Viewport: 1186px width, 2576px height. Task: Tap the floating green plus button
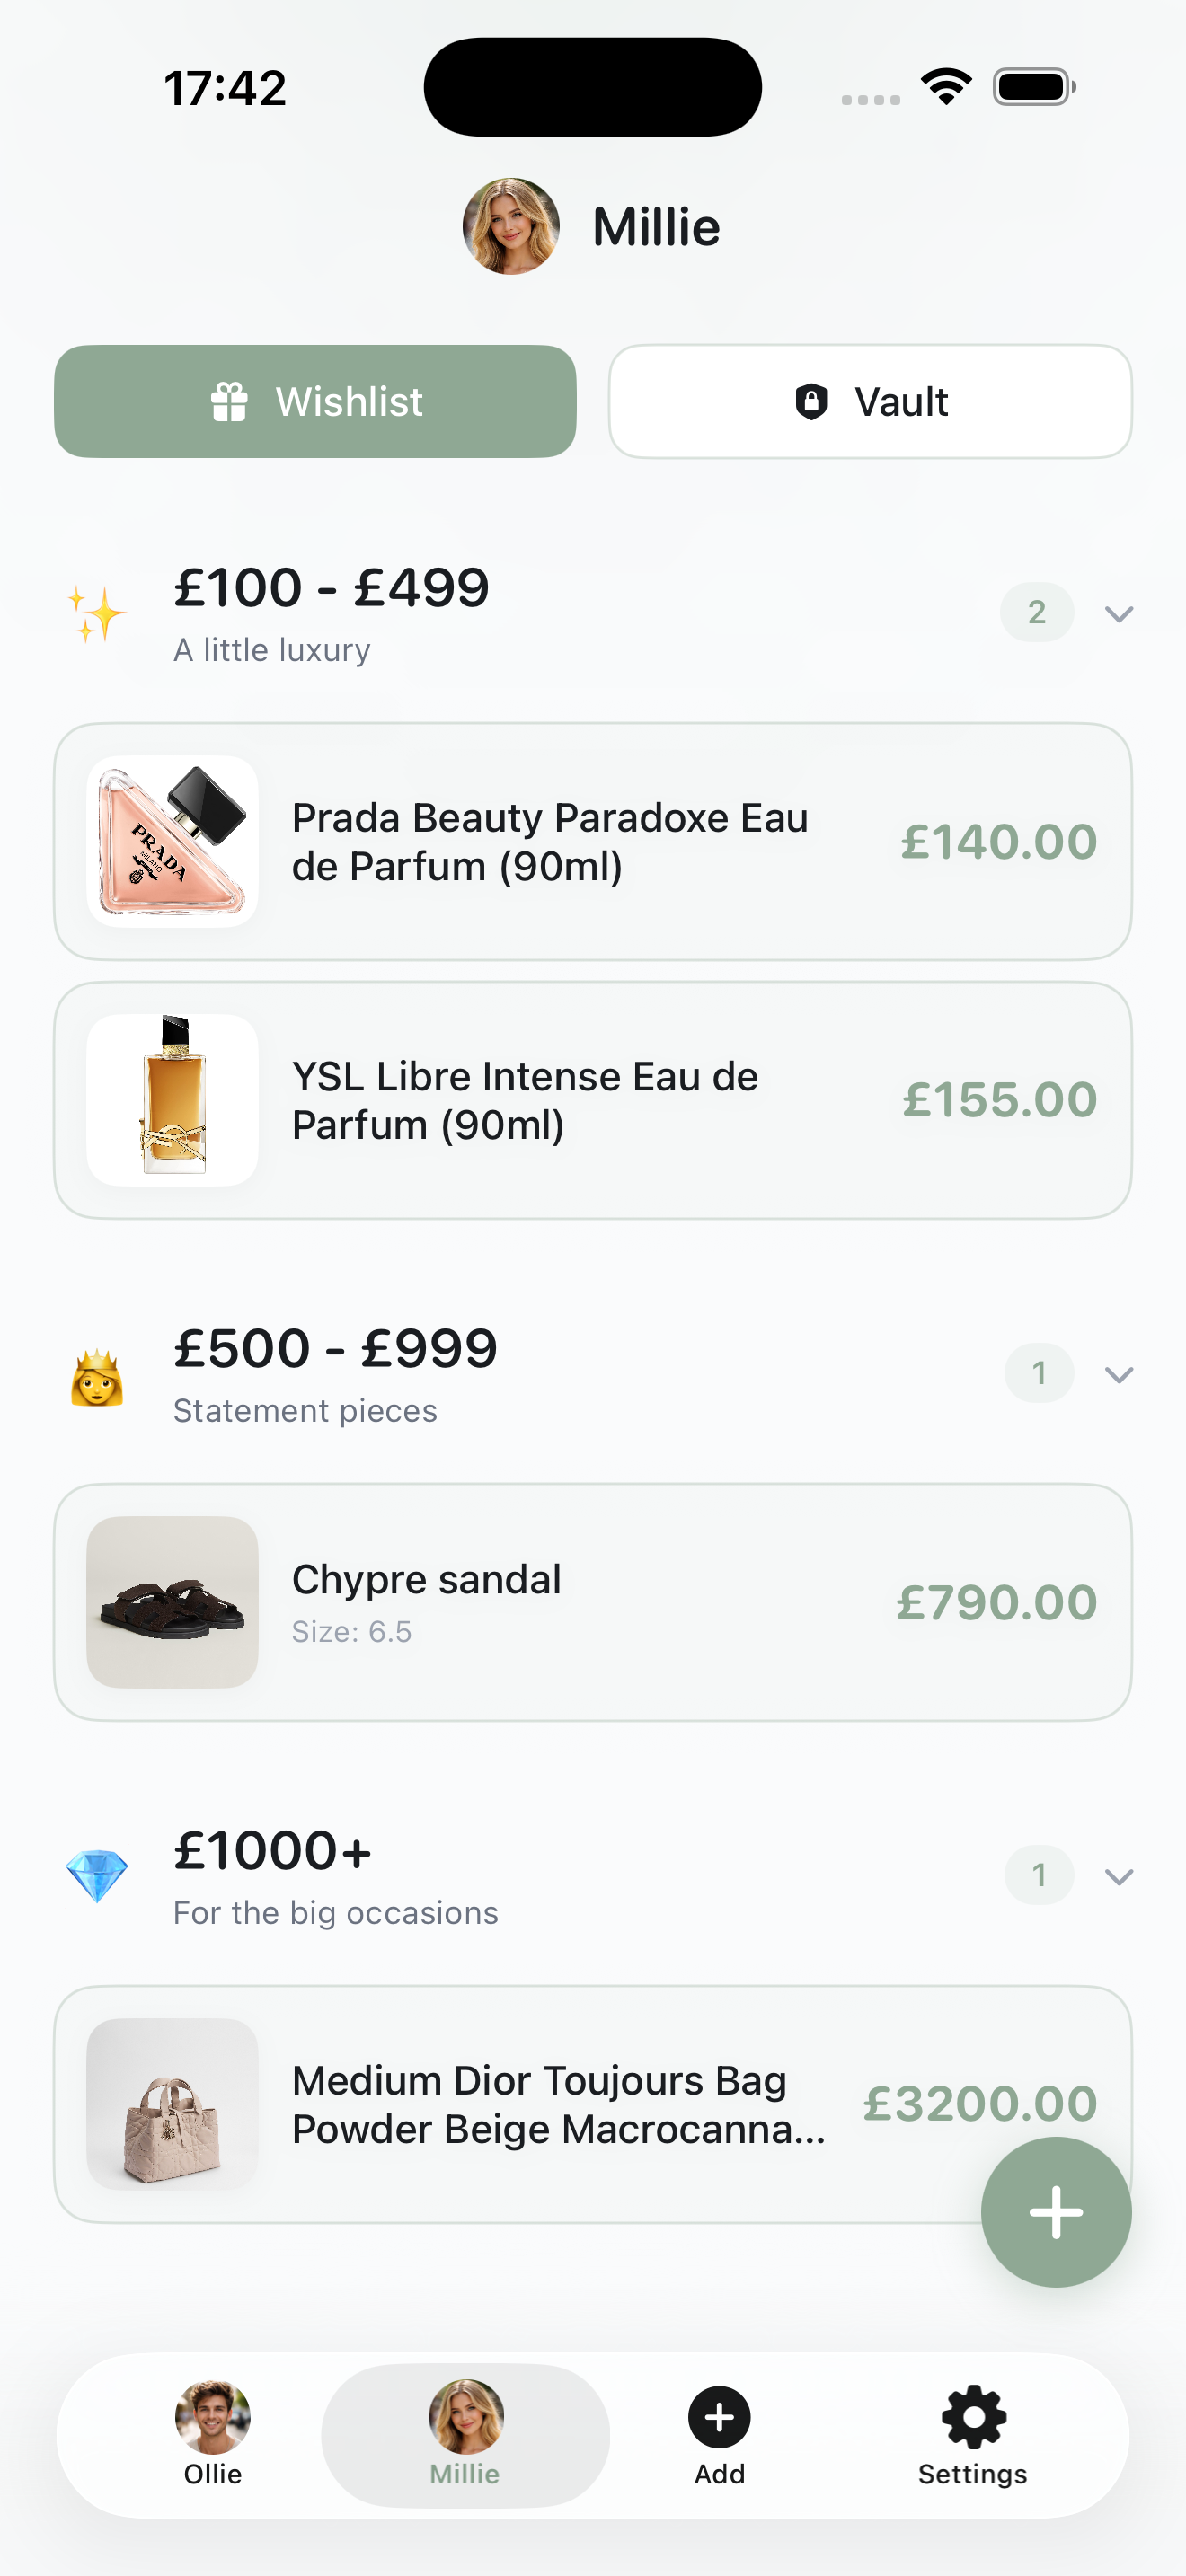click(1055, 2211)
